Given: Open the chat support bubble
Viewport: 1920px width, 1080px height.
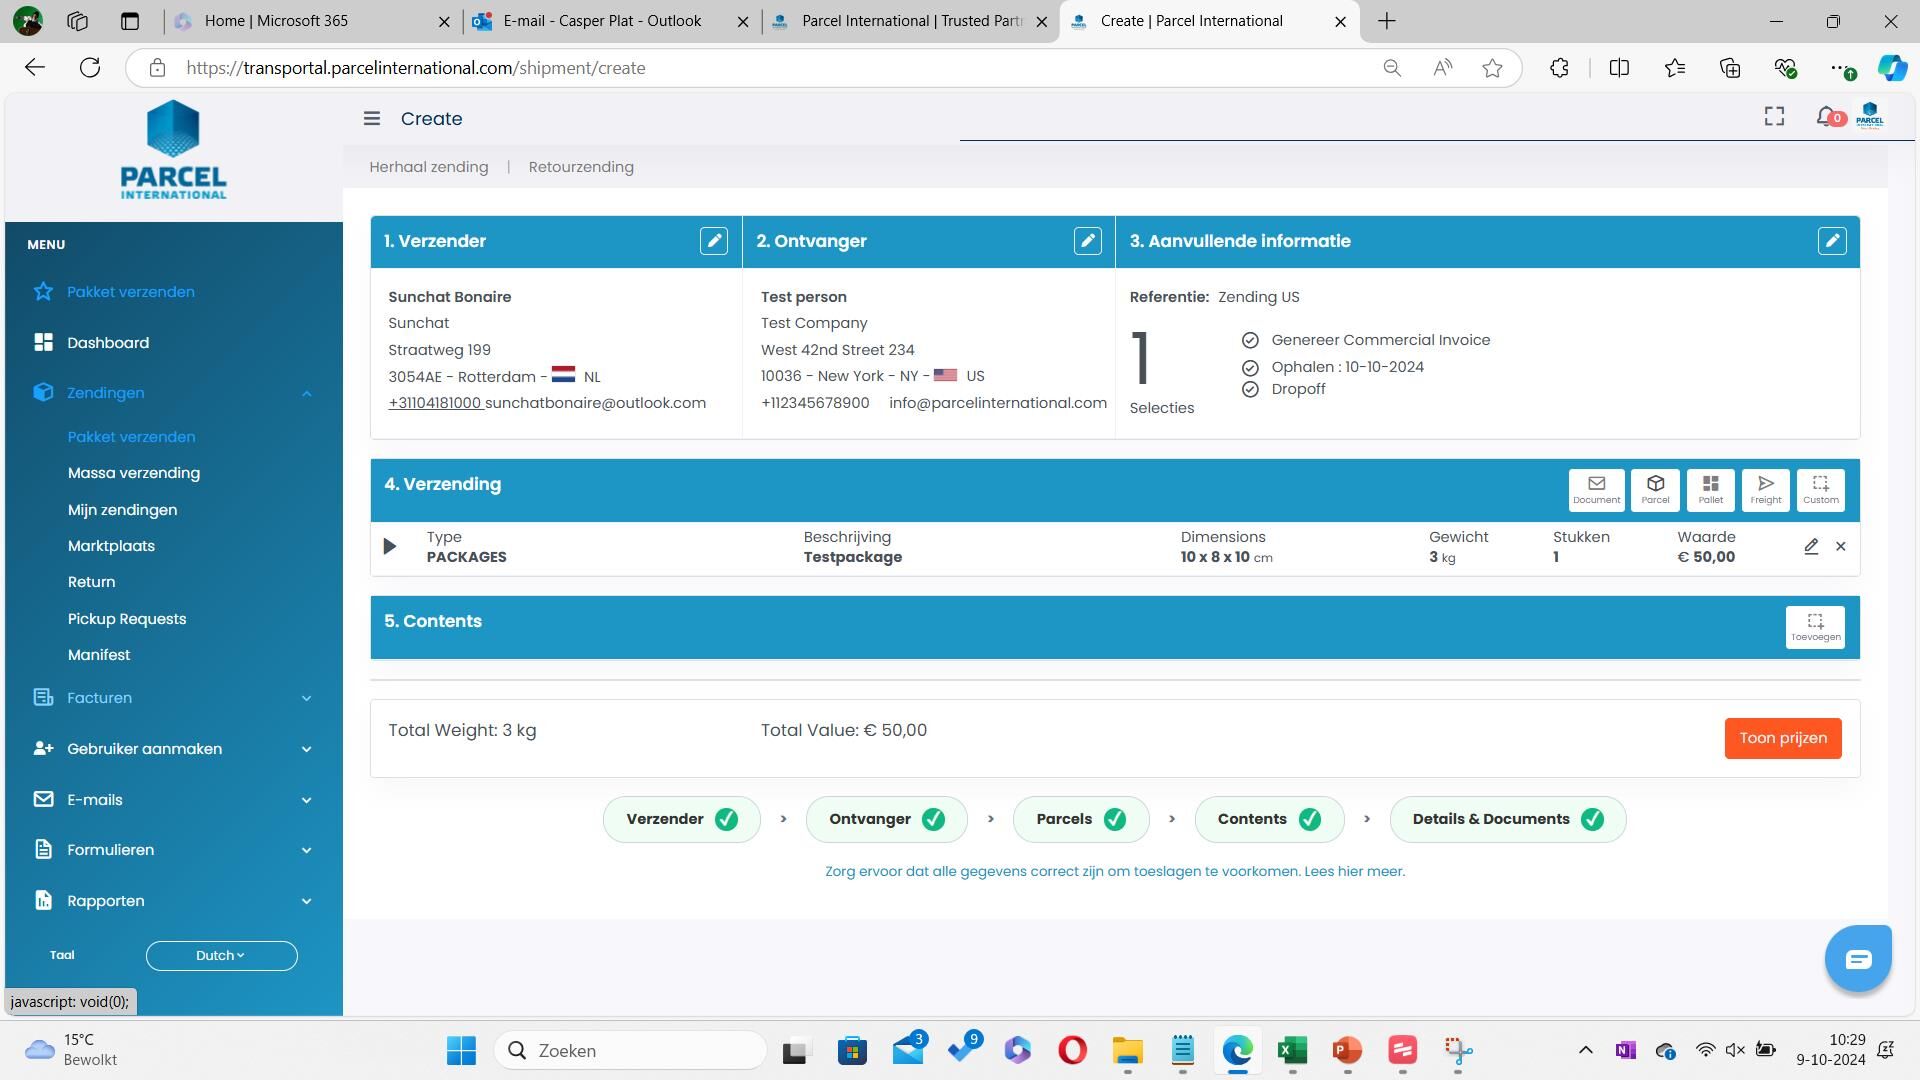Looking at the screenshot, I should [1857, 959].
